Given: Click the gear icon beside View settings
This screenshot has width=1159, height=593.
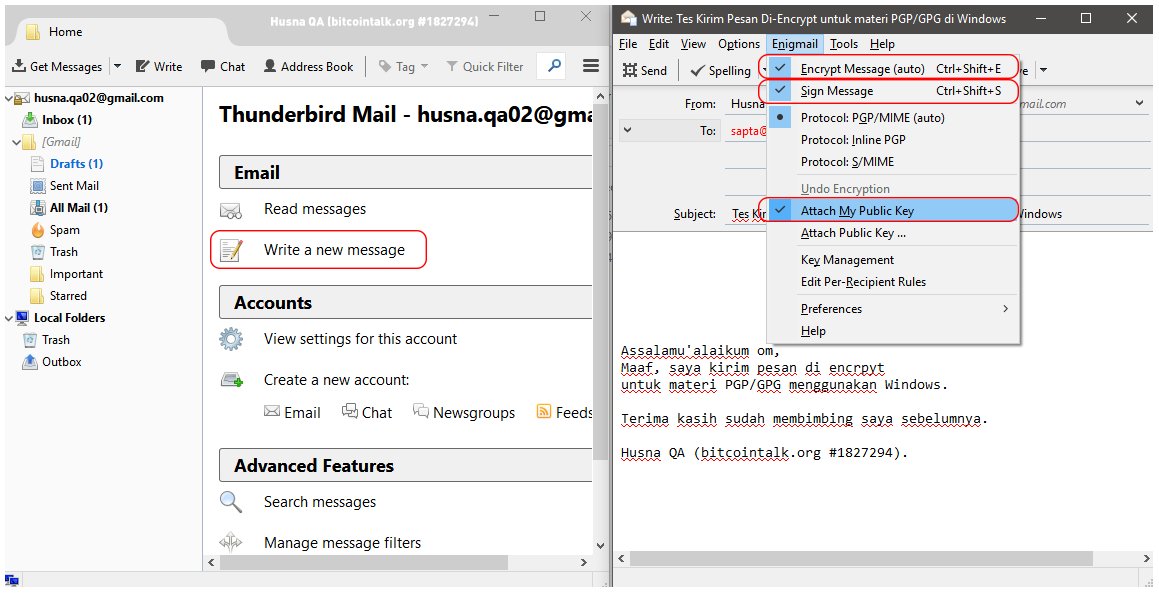Looking at the screenshot, I should pyautogui.click(x=231, y=339).
